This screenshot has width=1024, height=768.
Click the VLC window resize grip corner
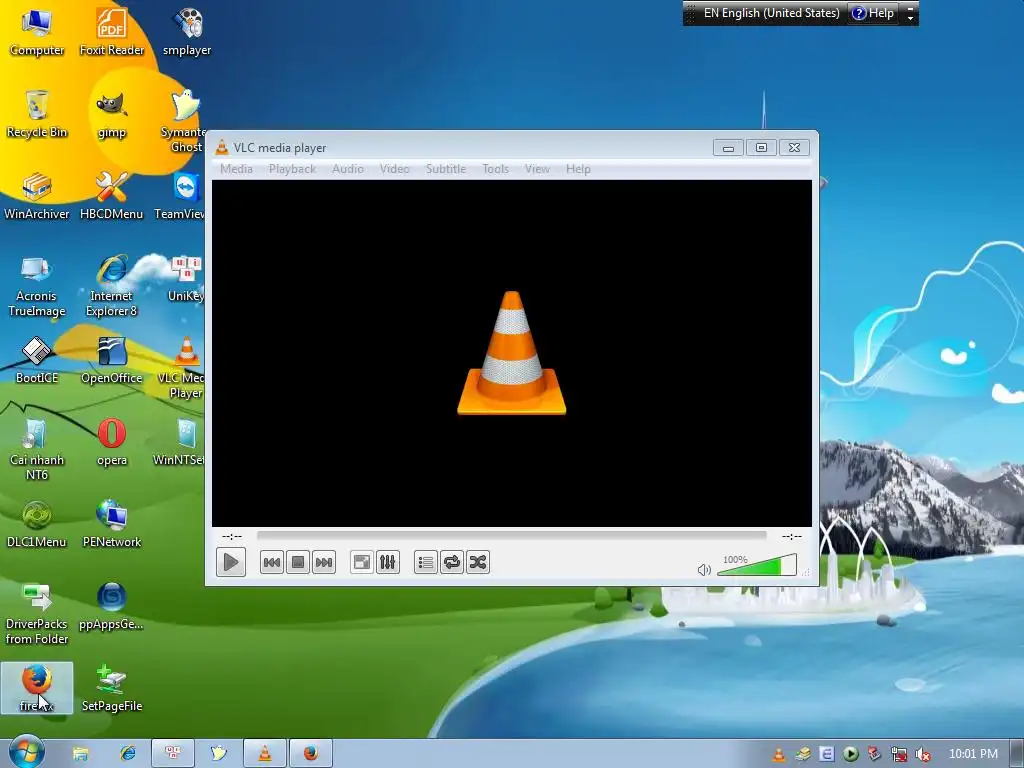[807, 572]
